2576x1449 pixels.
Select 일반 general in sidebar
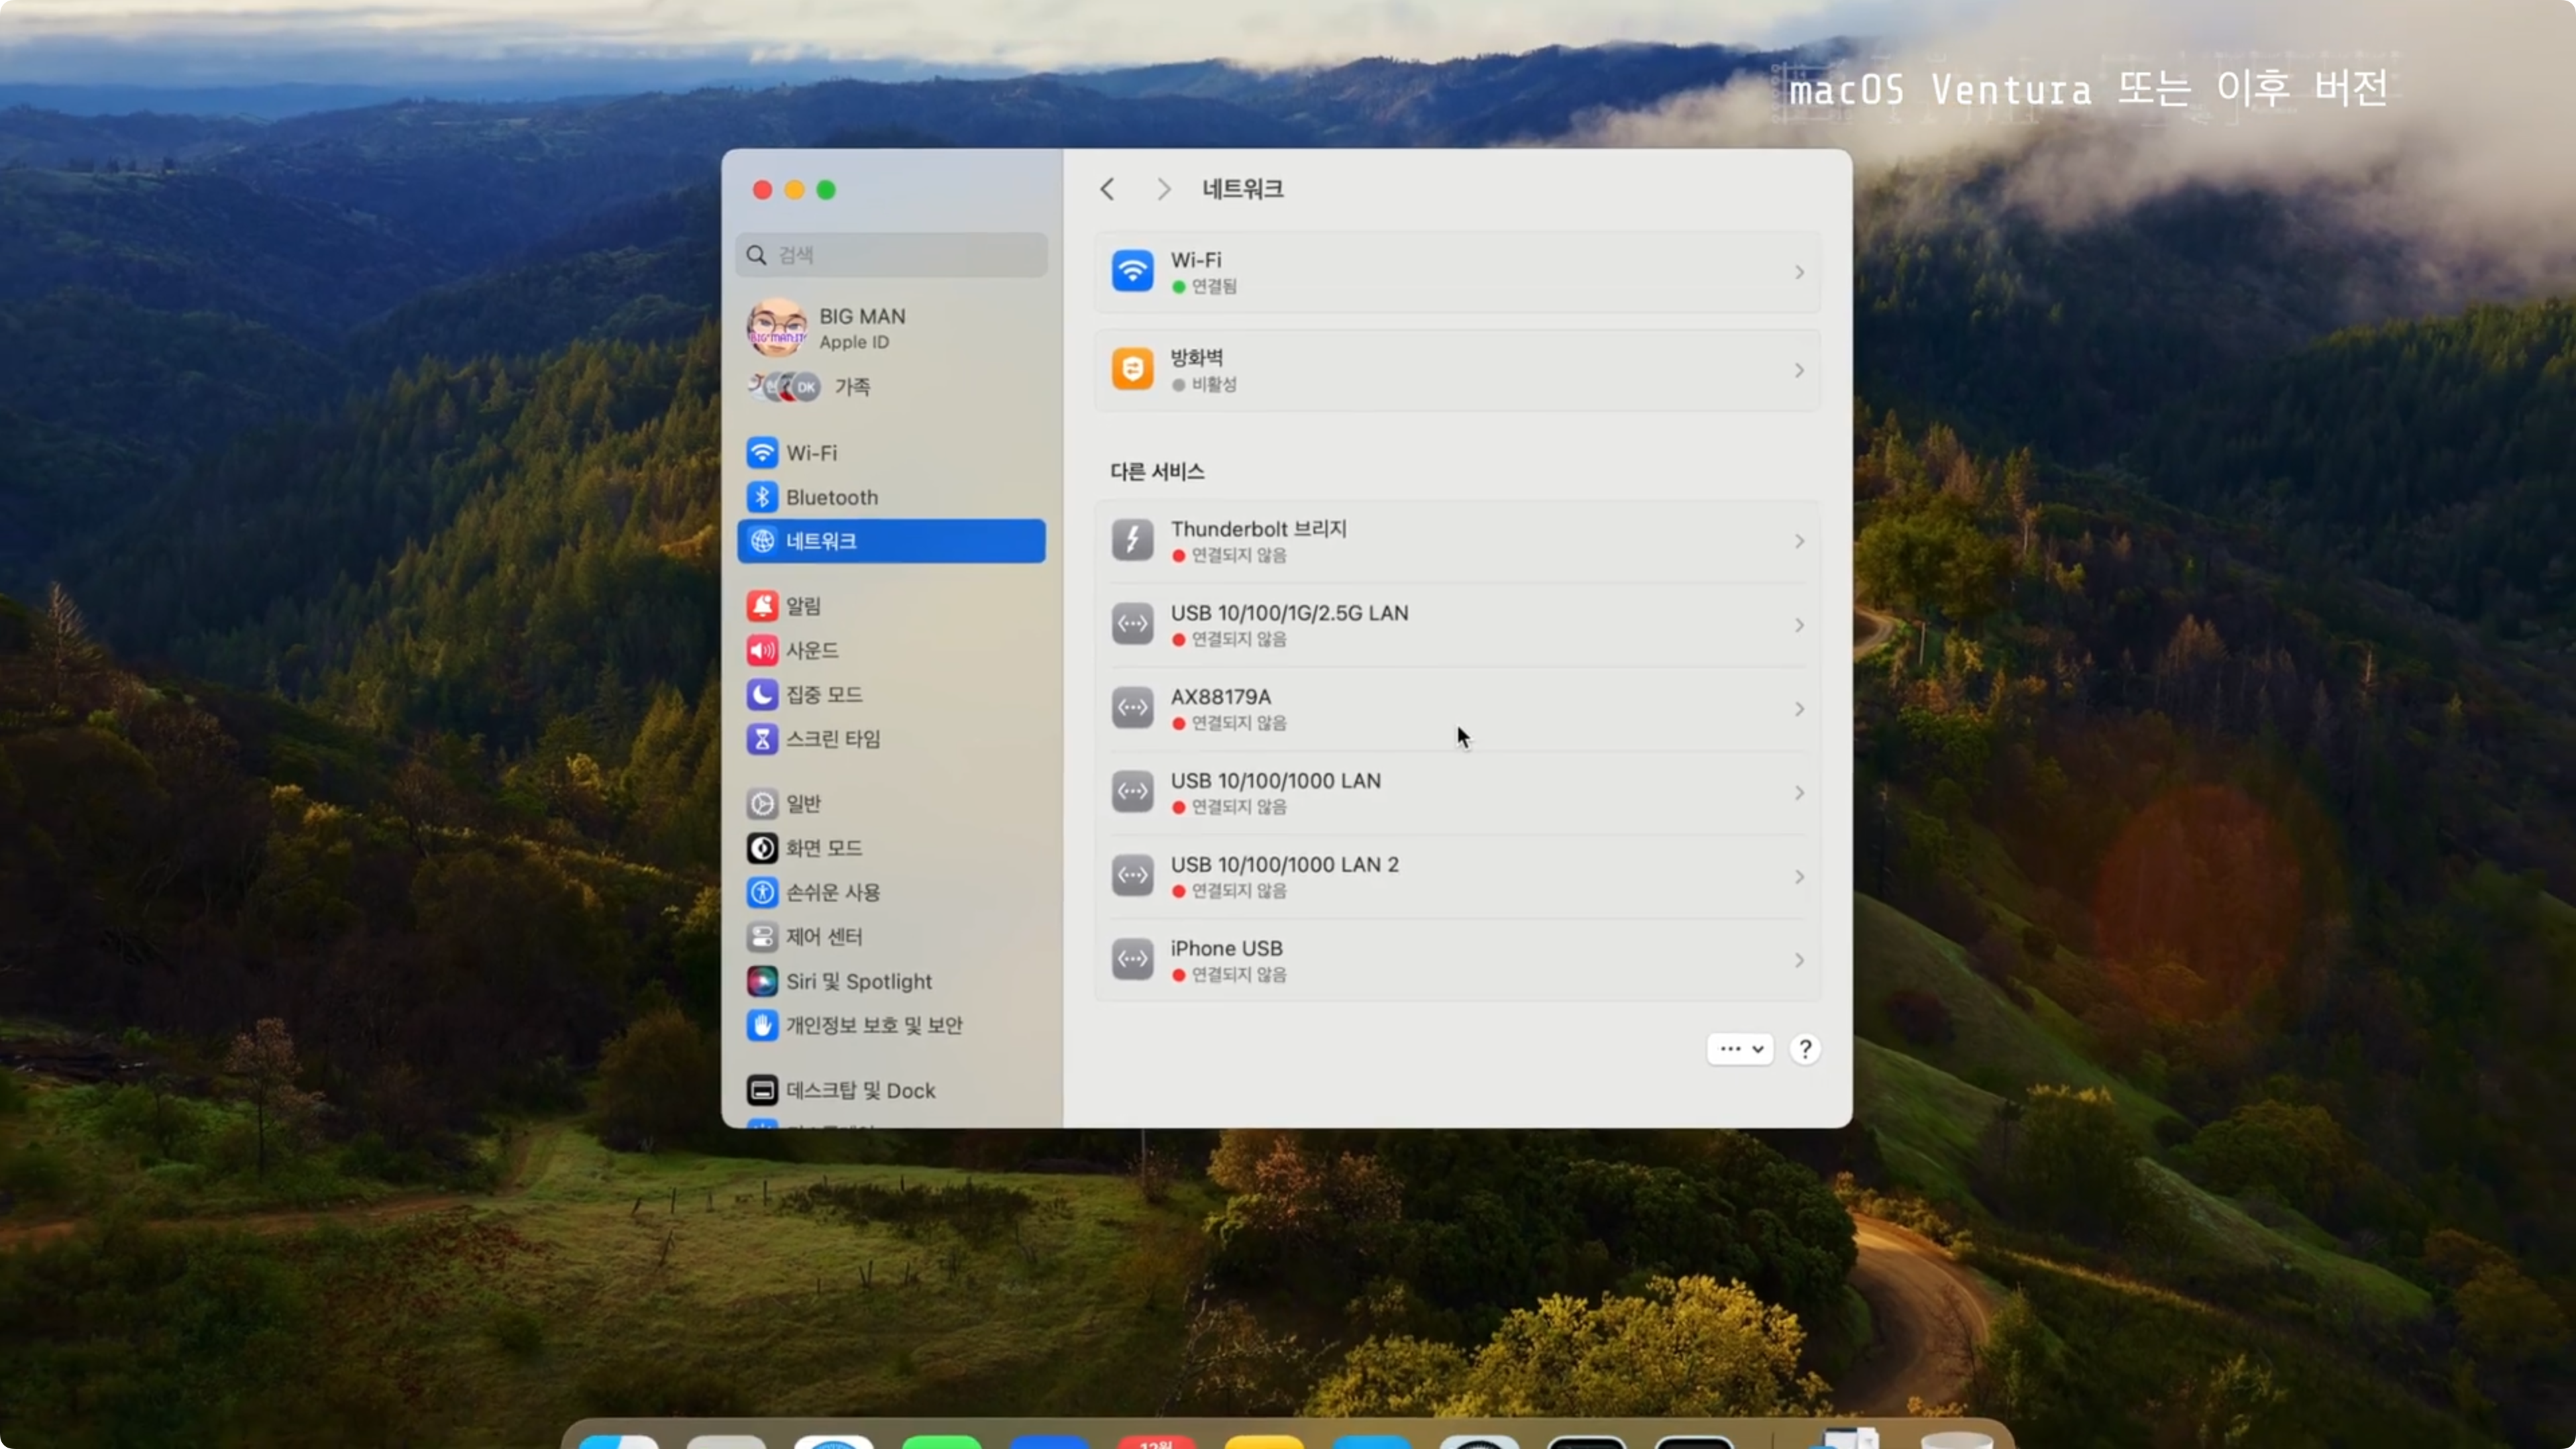pos(802,803)
